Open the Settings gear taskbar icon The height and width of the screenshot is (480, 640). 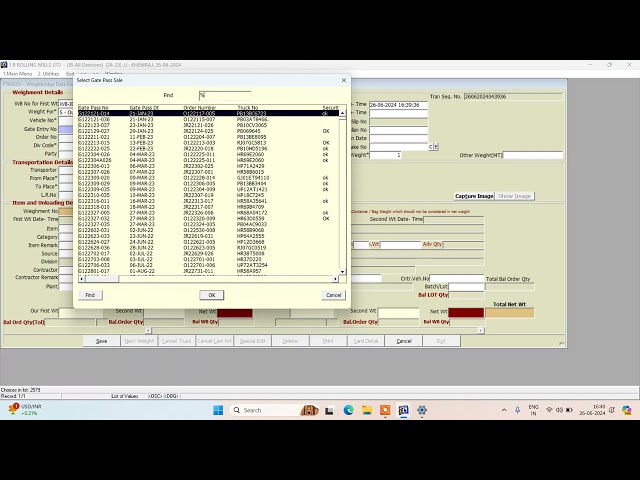click(422, 410)
